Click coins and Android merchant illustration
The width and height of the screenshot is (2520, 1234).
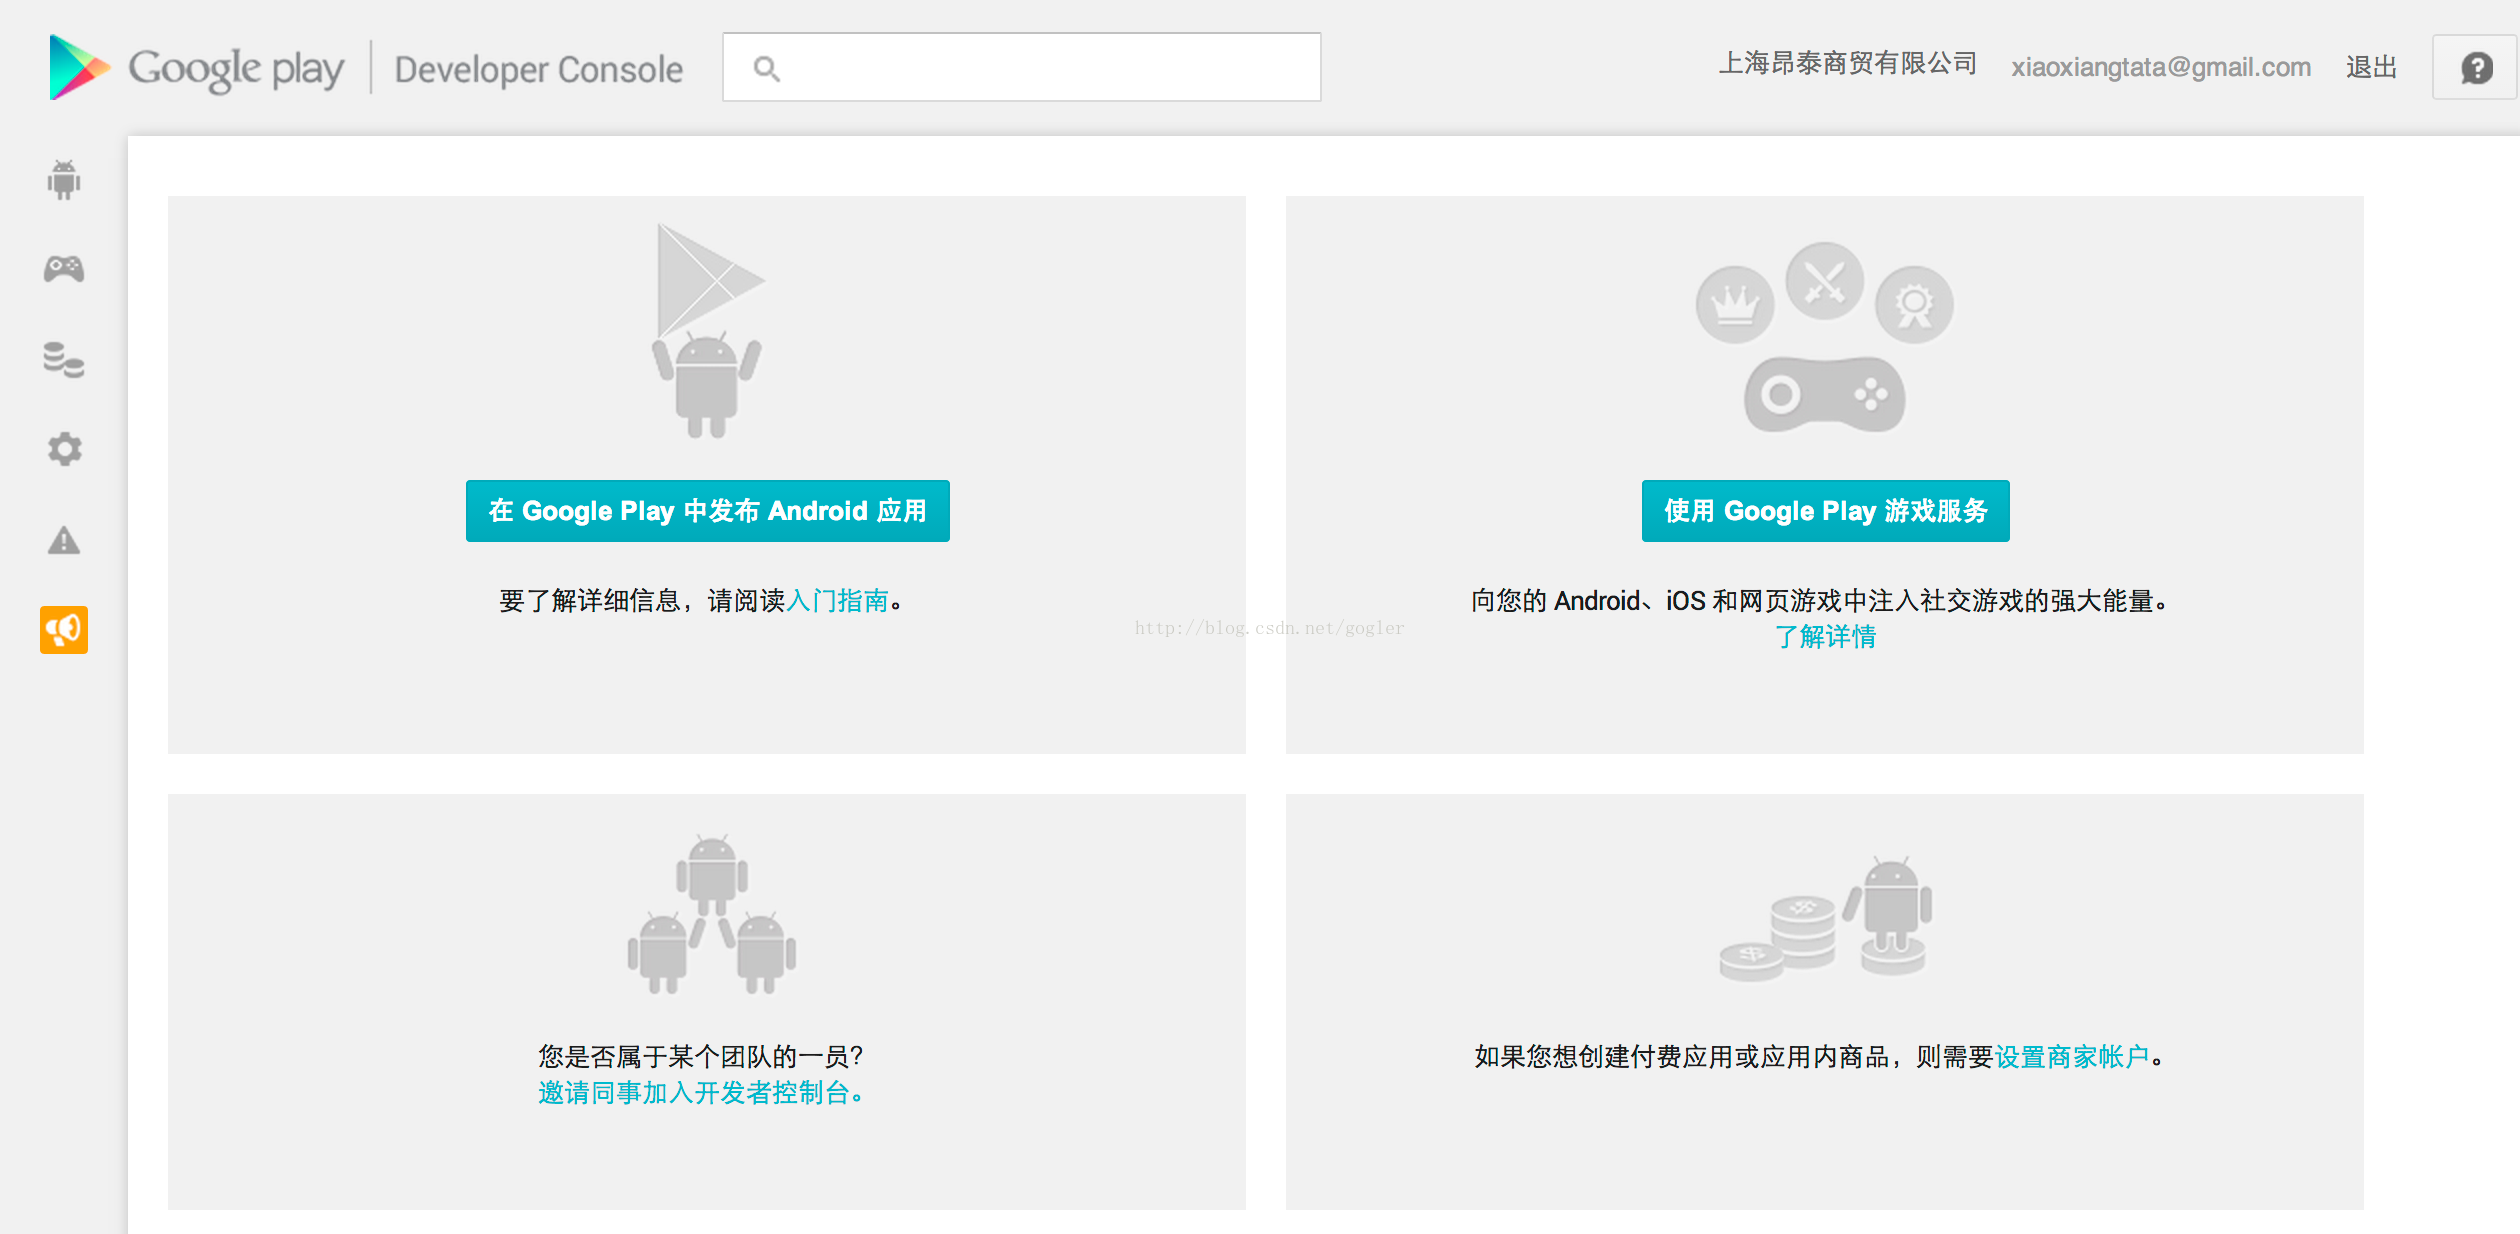click(x=1826, y=918)
